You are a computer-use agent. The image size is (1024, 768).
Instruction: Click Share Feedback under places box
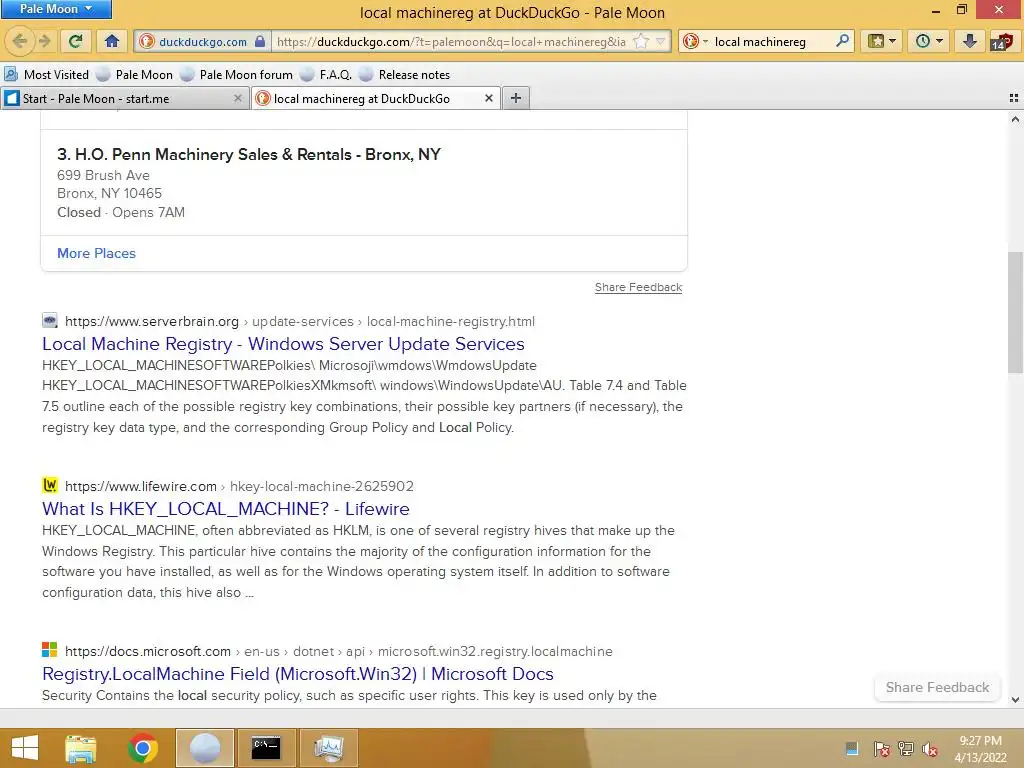(638, 287)
